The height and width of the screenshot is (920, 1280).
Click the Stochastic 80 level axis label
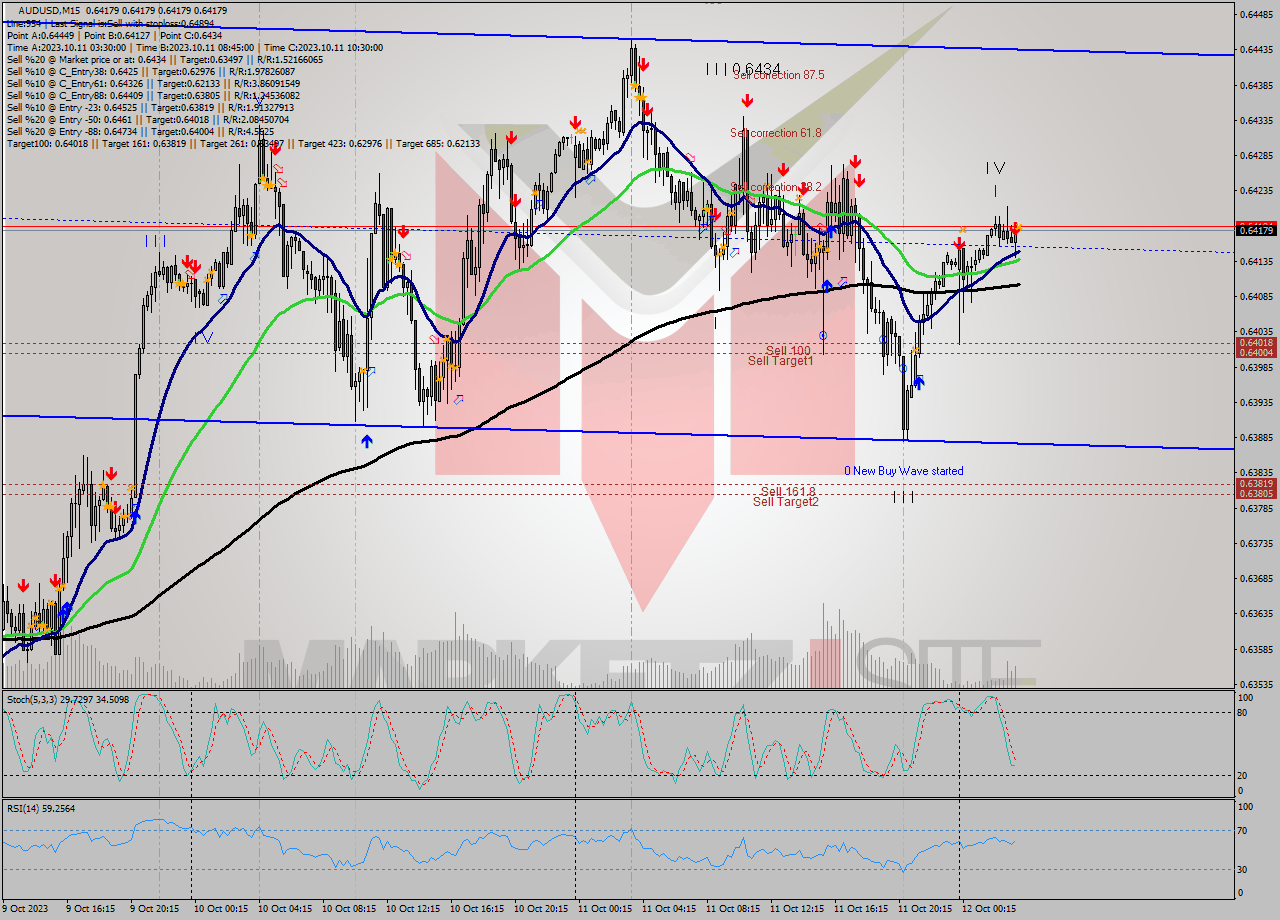tap(1244, 713)
